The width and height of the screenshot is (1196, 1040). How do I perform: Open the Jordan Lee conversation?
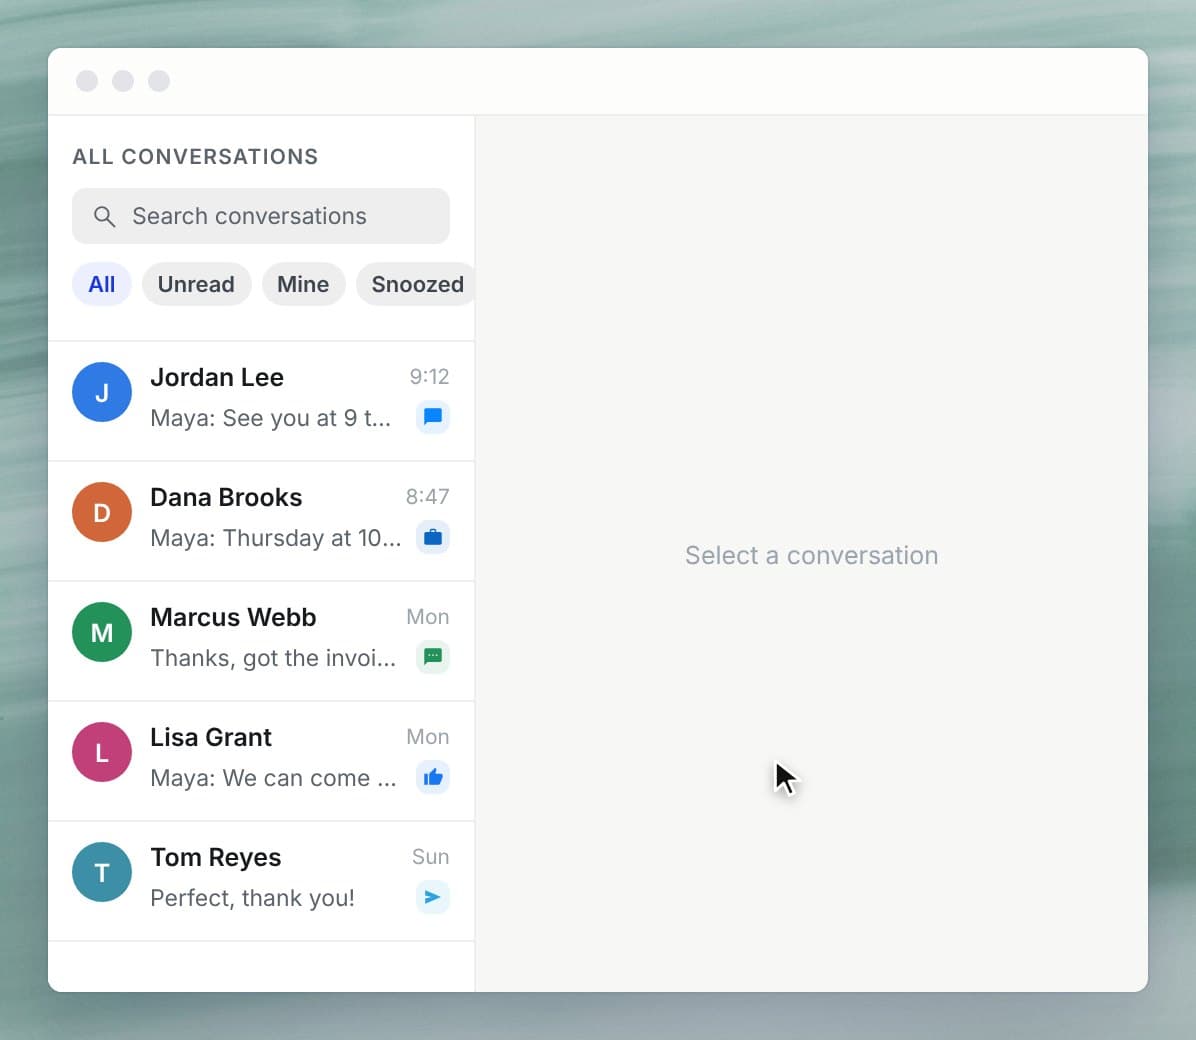261,401
